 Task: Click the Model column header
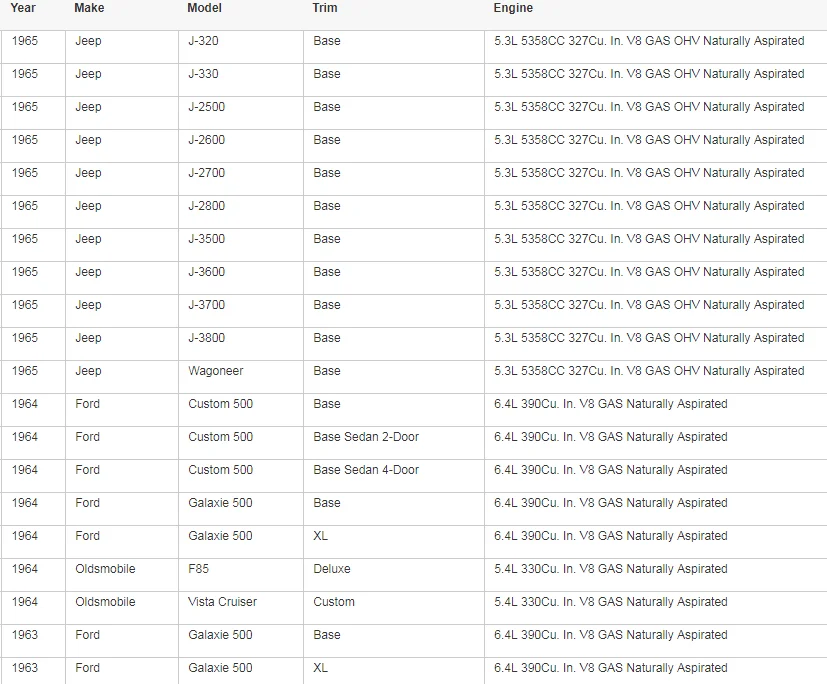click(x=205, y=8)
